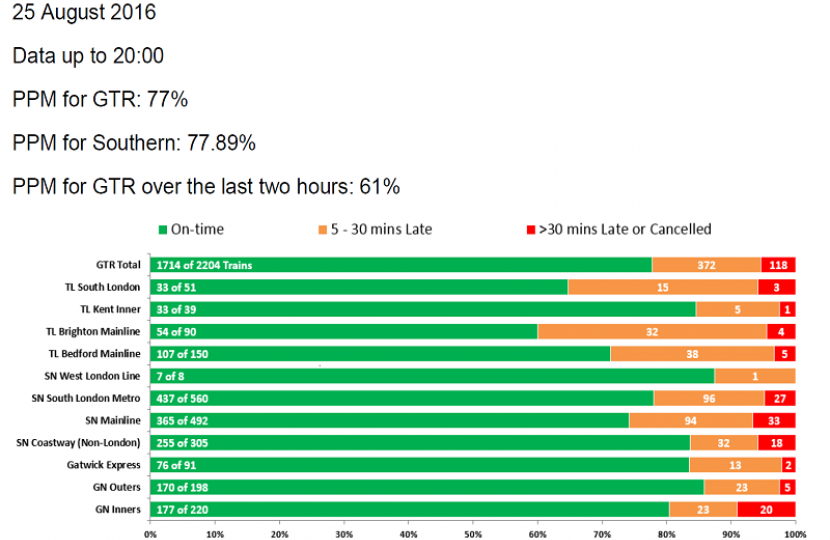Click the orange 94 segment for SN Mainline

tap(690, 420)
